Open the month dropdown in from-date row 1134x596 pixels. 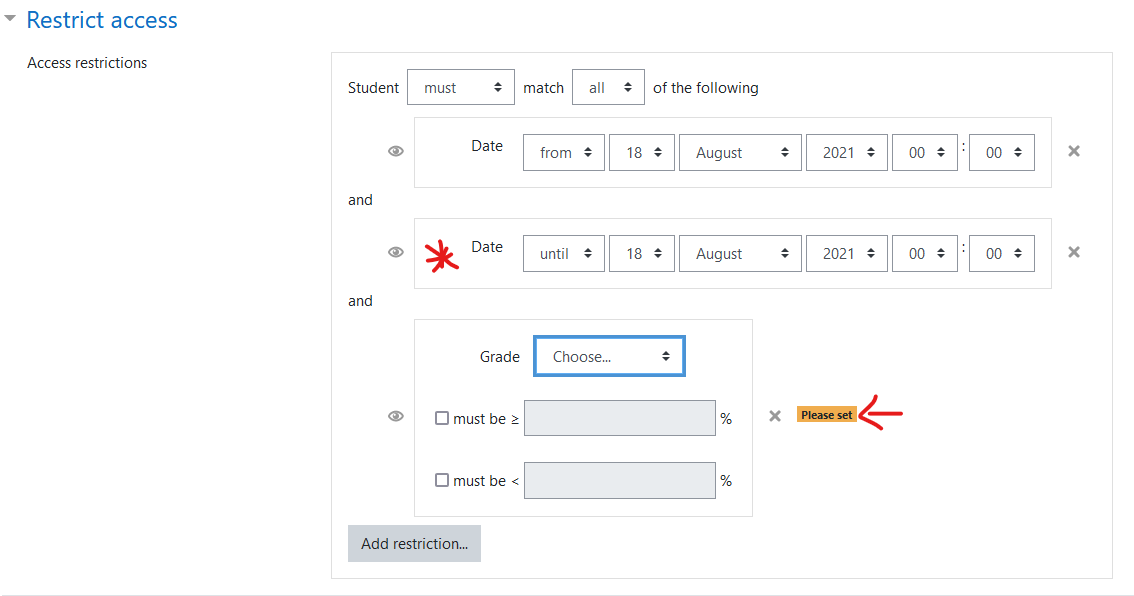[740, 153]
